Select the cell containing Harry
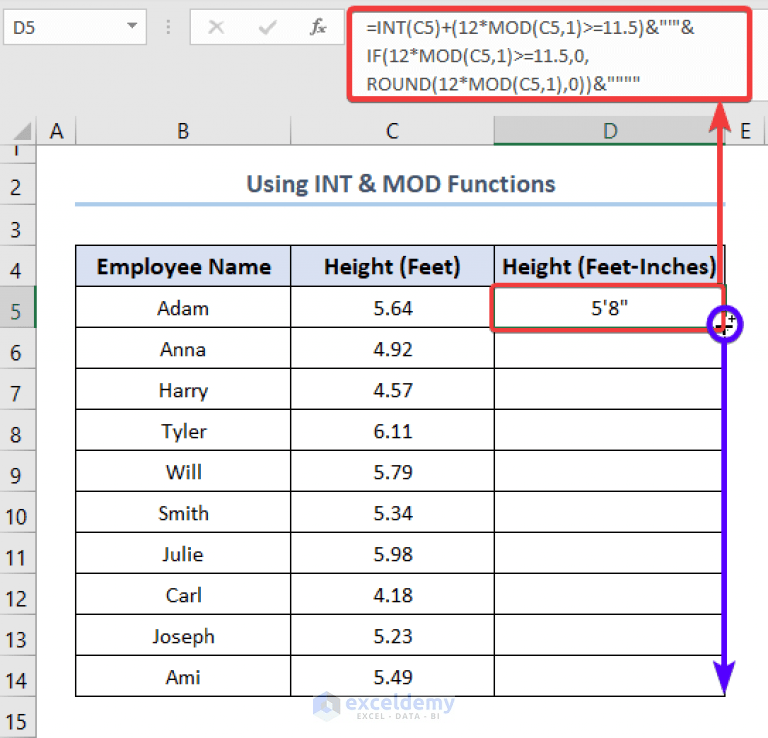Image resolution: width=768 pixels, height=738 pixels. point(183,390)
